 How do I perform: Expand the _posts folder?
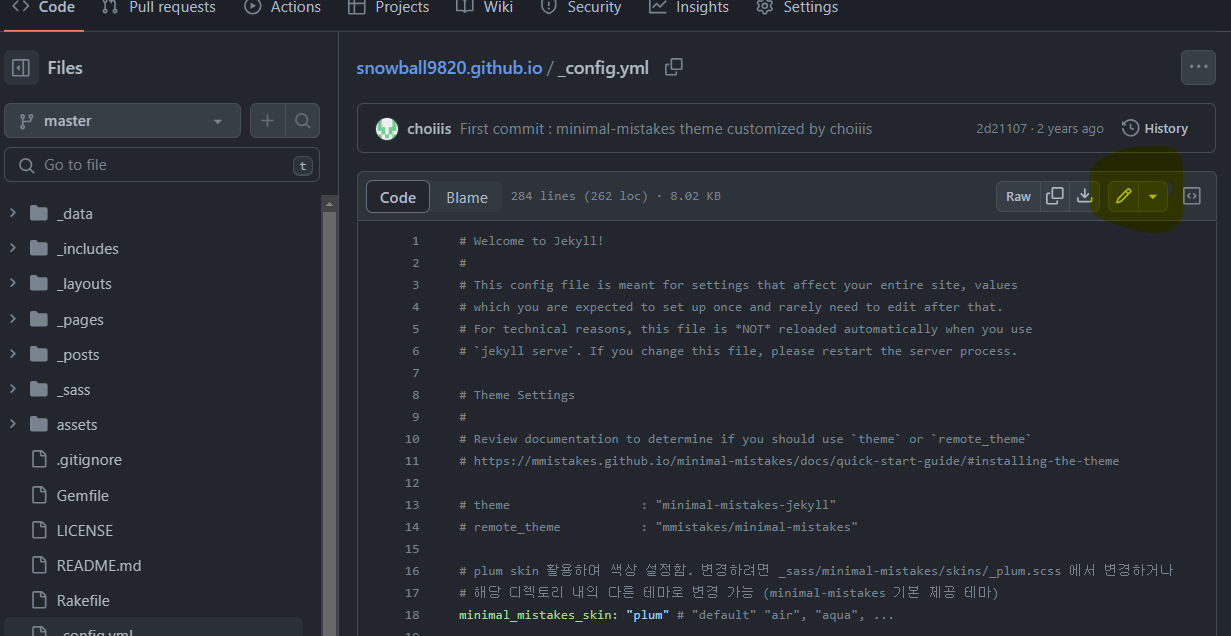coord(12,355)
